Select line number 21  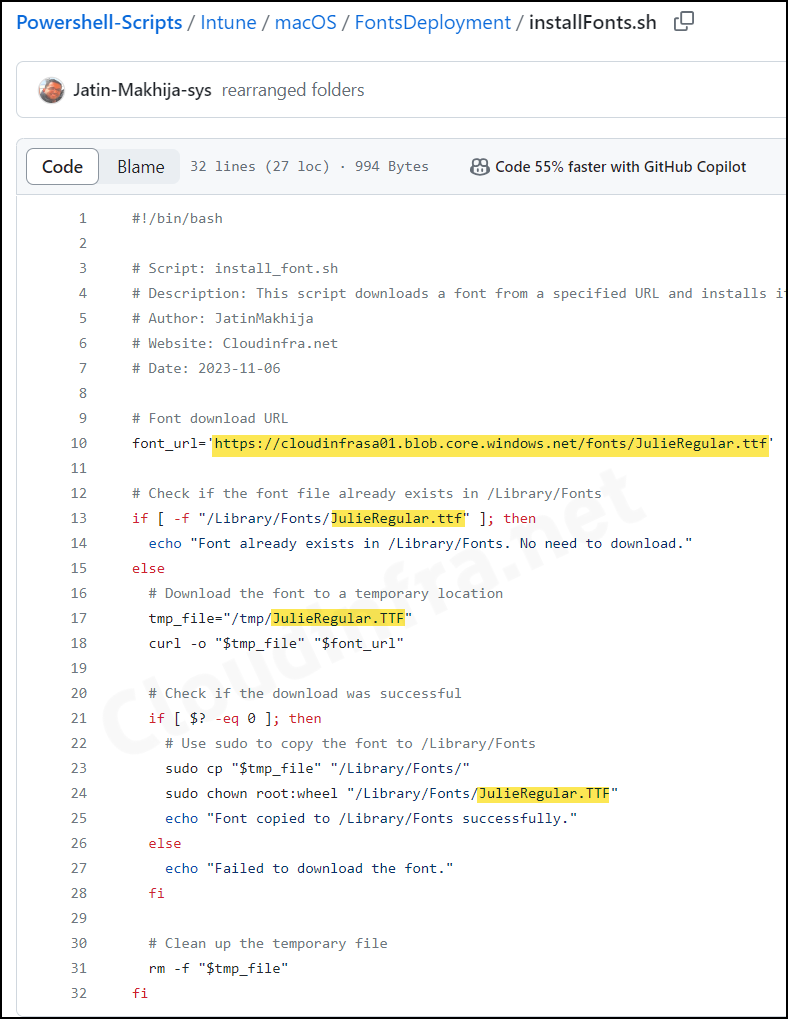(79, 718)
